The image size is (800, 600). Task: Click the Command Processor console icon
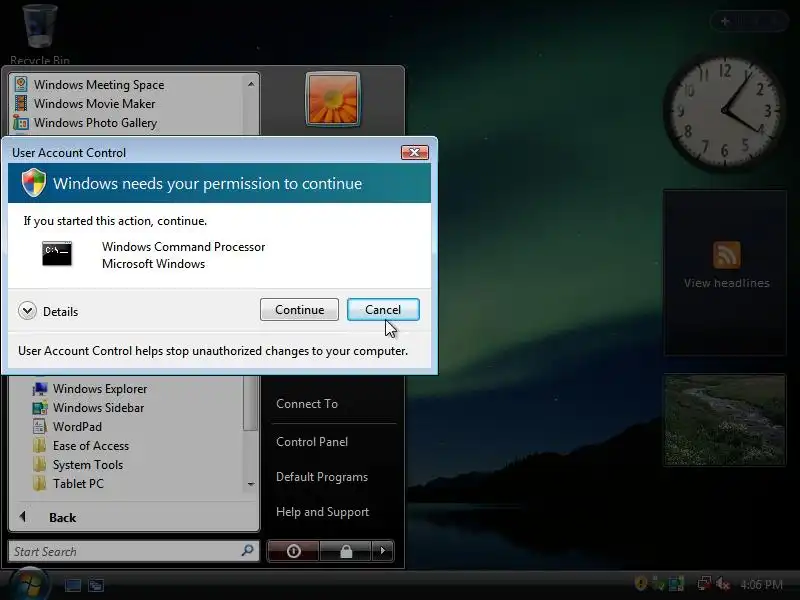pyautogui.click(x=57, y=254)
